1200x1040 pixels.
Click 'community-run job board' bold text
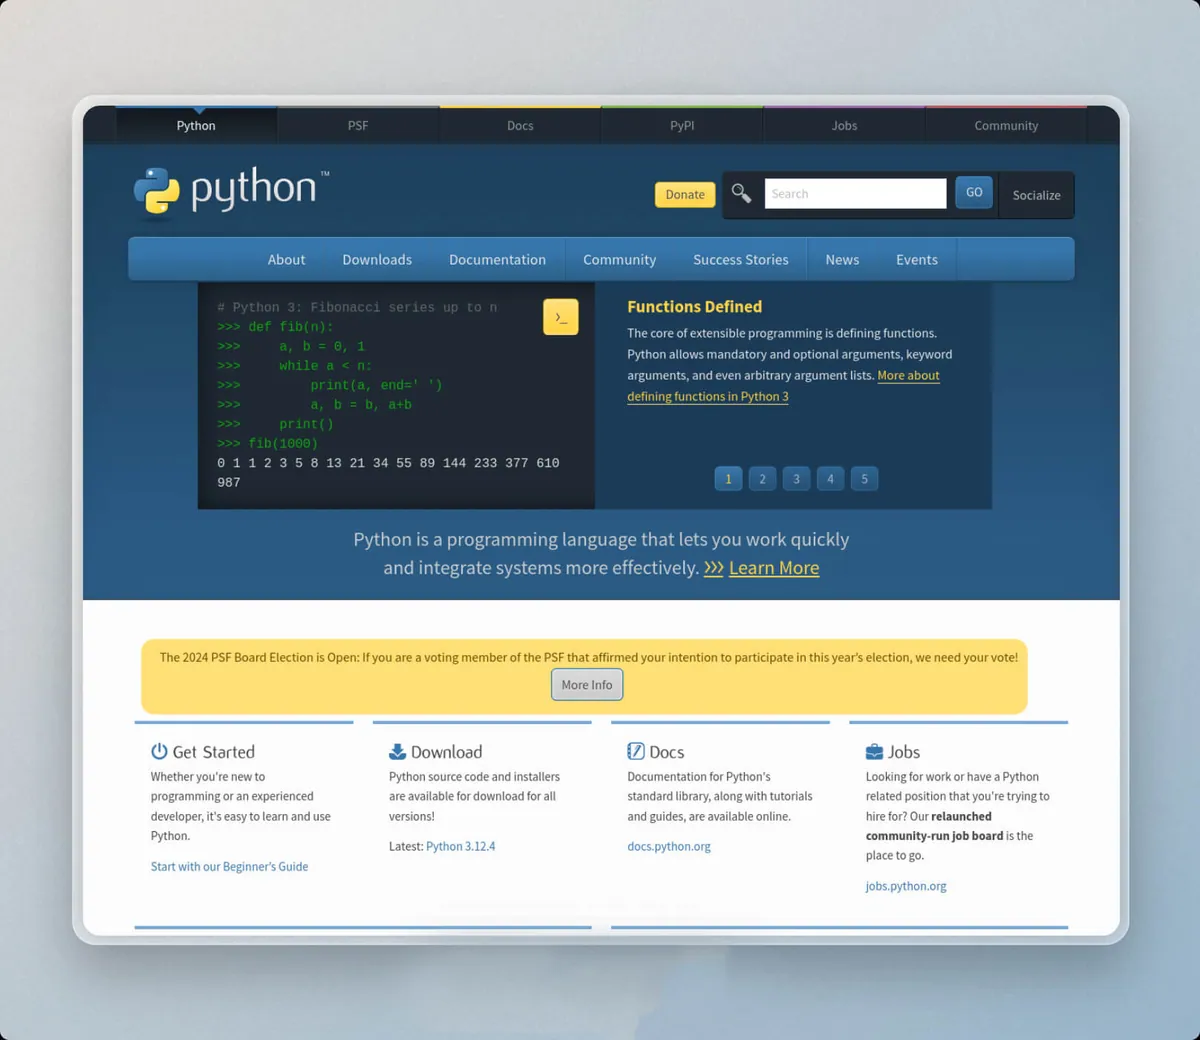[934, 836]
